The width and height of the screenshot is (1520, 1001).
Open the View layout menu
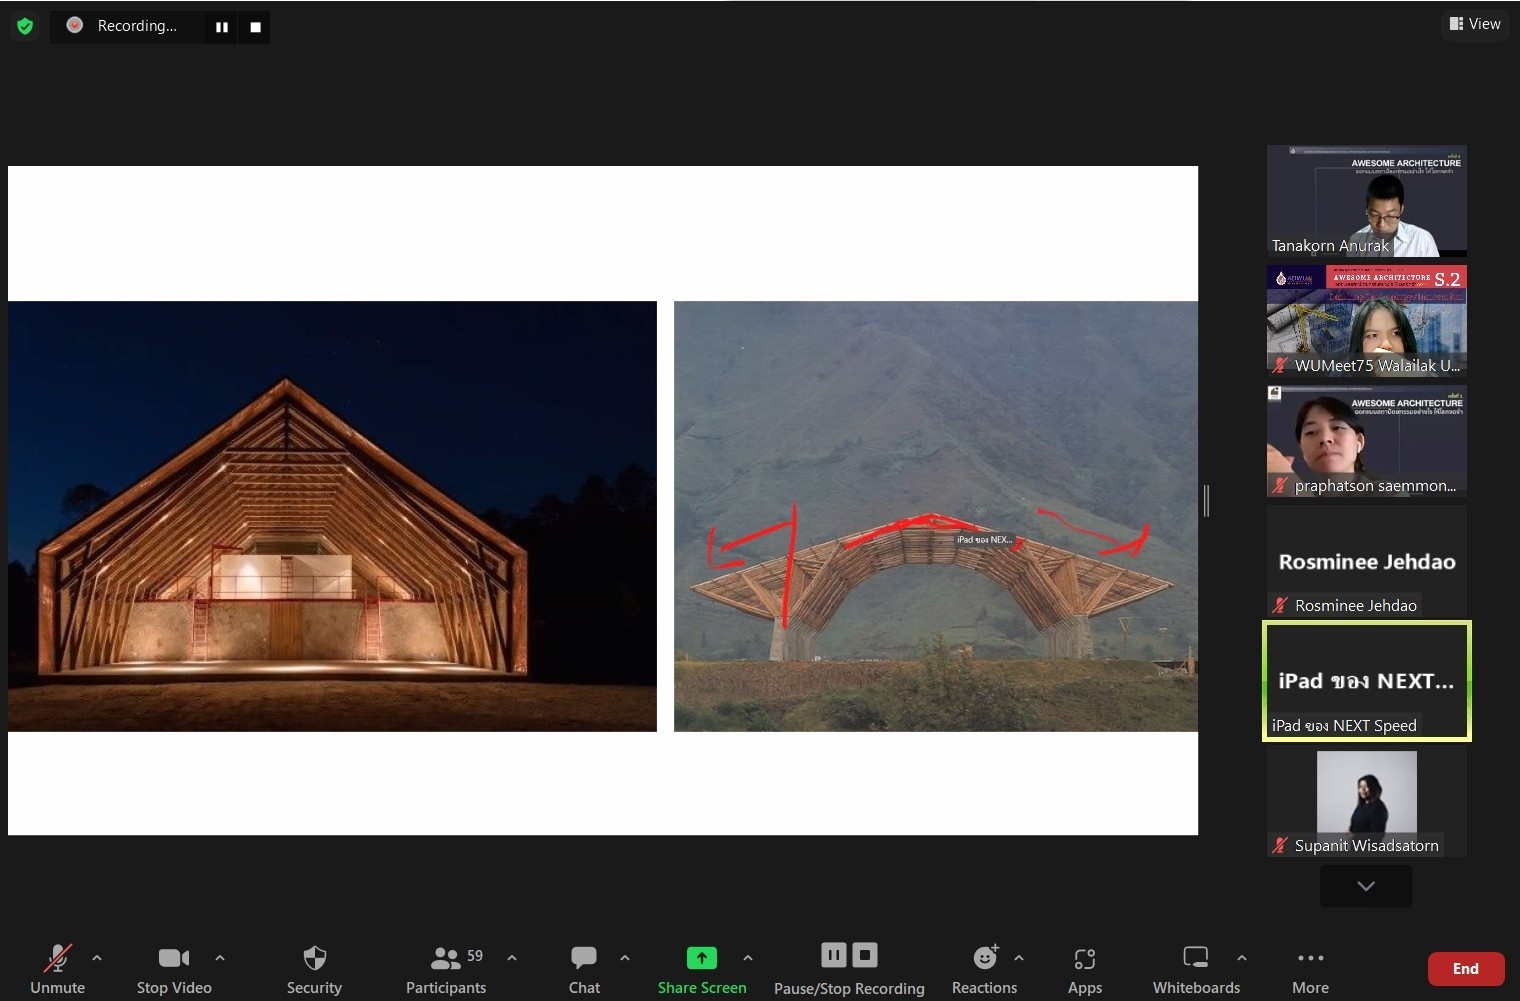[1475, 24]
